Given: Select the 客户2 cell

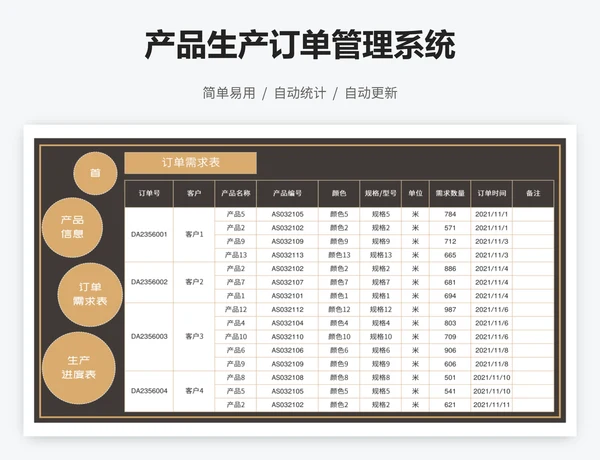Looking at the screenshot, I should pyautogui.click(x=194, y=282).
